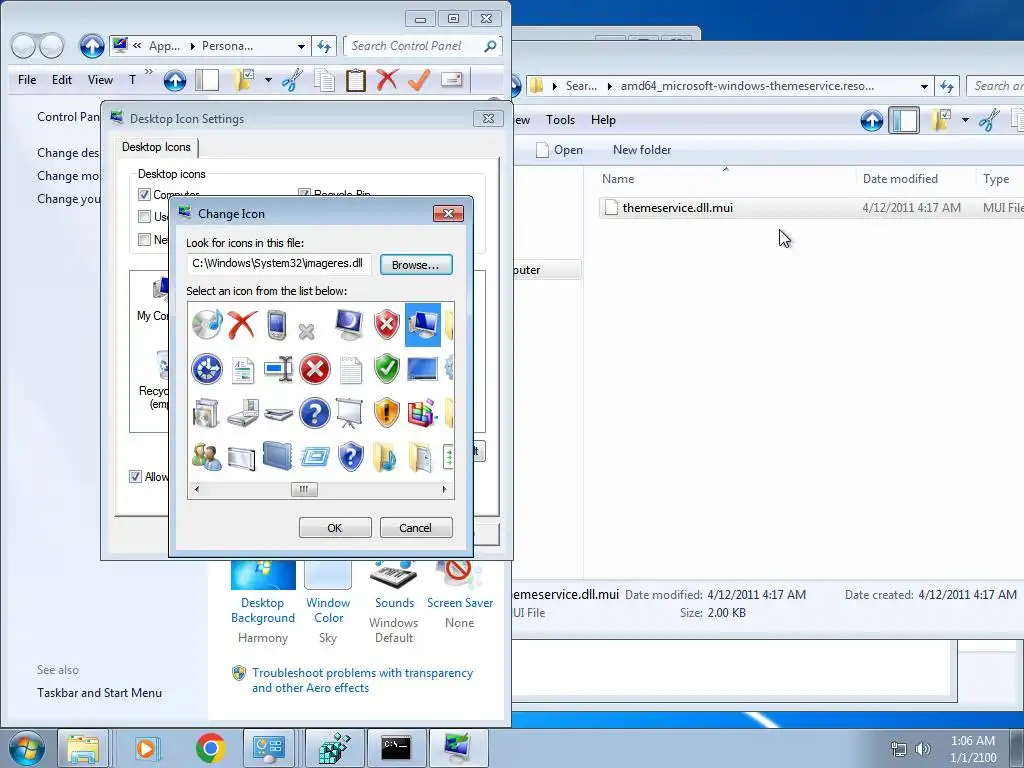Open Taskbar and Start Menu link
This screenshot has height=768, width=1024.
tap(99, 693)
